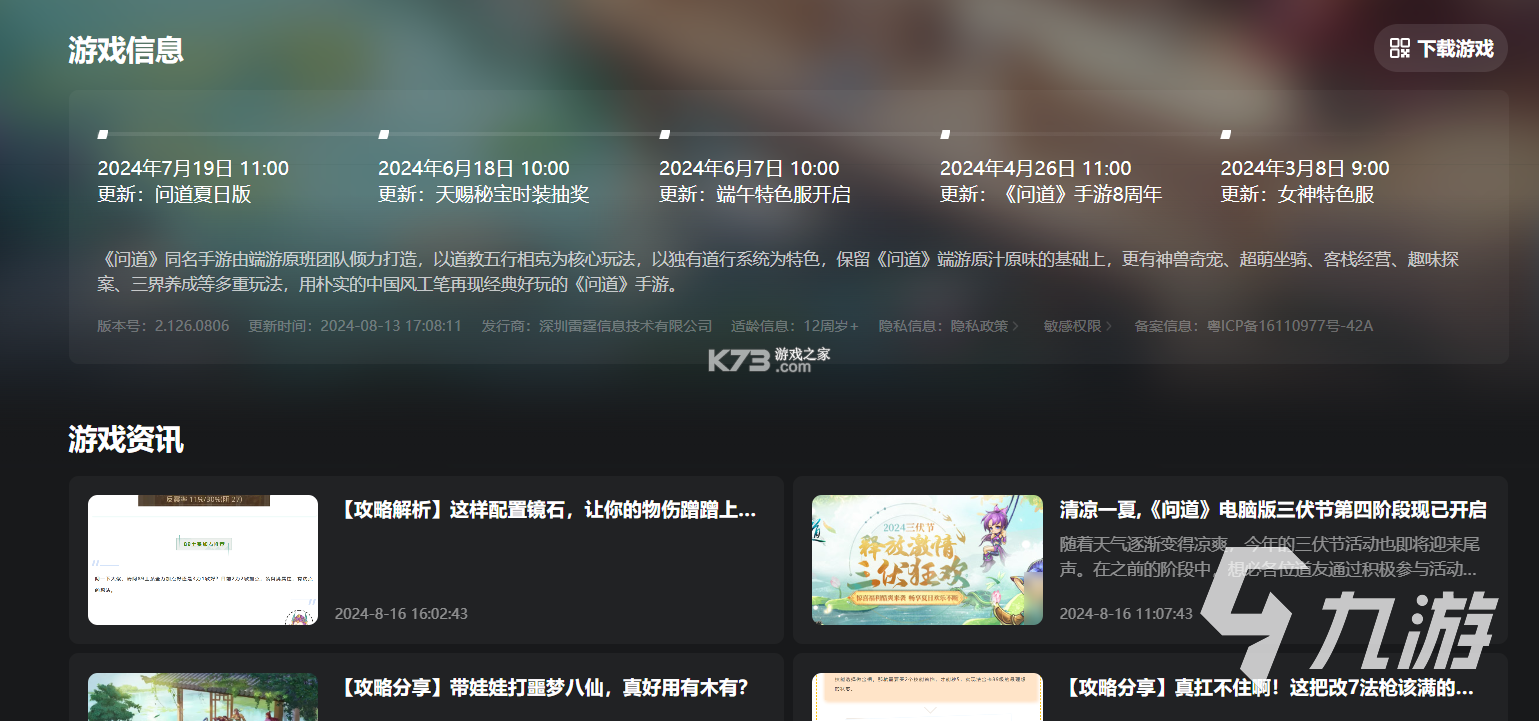
Task: Select the 2024年7月19日 11:00 timeline marker
Action: [x=102, y=134]
